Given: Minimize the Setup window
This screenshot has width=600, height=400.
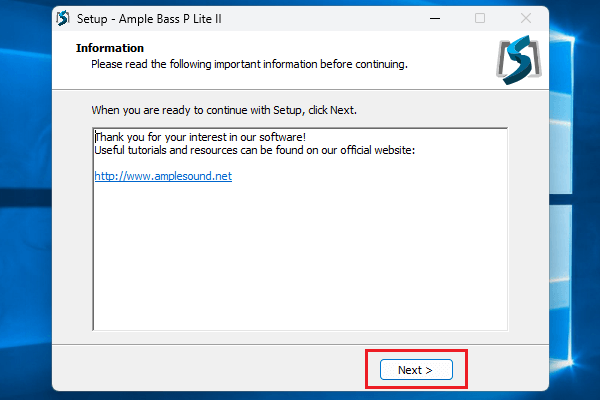Looking at the screenshot, I should [435, 18].
